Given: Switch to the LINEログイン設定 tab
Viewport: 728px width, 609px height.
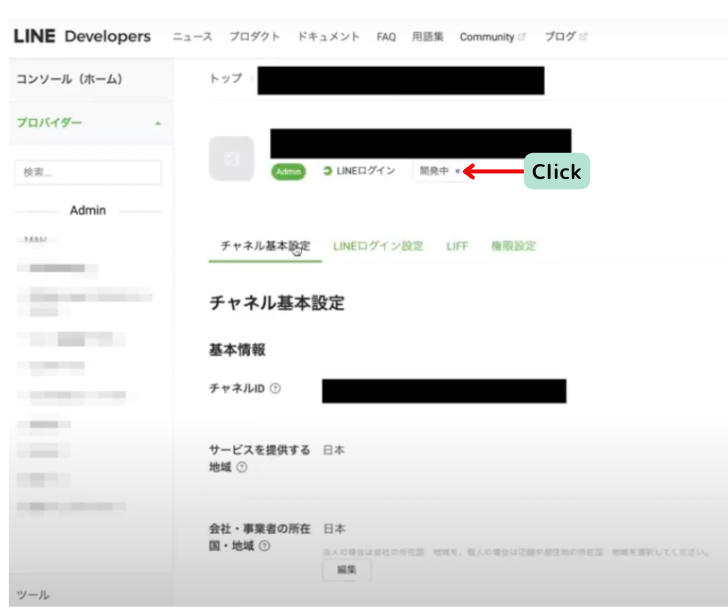Looking at the screenshot, I should [x=378, y=246].
